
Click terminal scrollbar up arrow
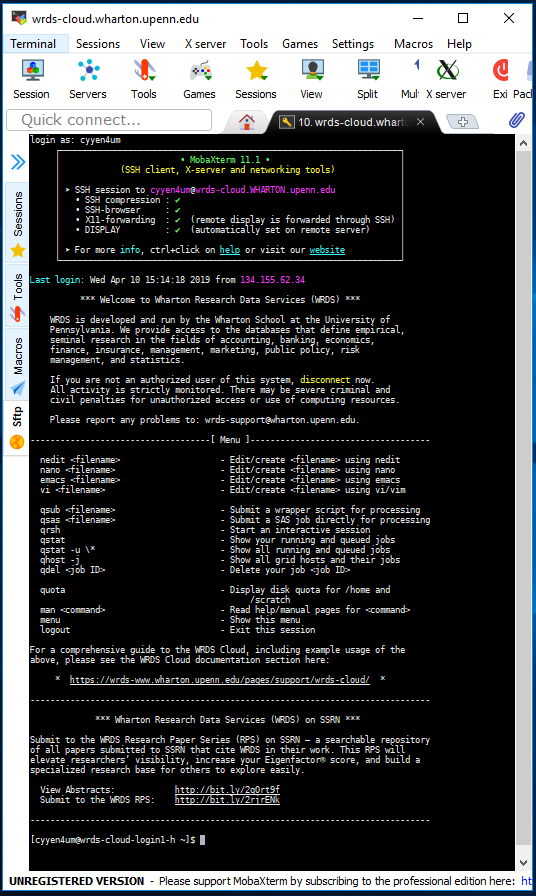coord(523,143)
